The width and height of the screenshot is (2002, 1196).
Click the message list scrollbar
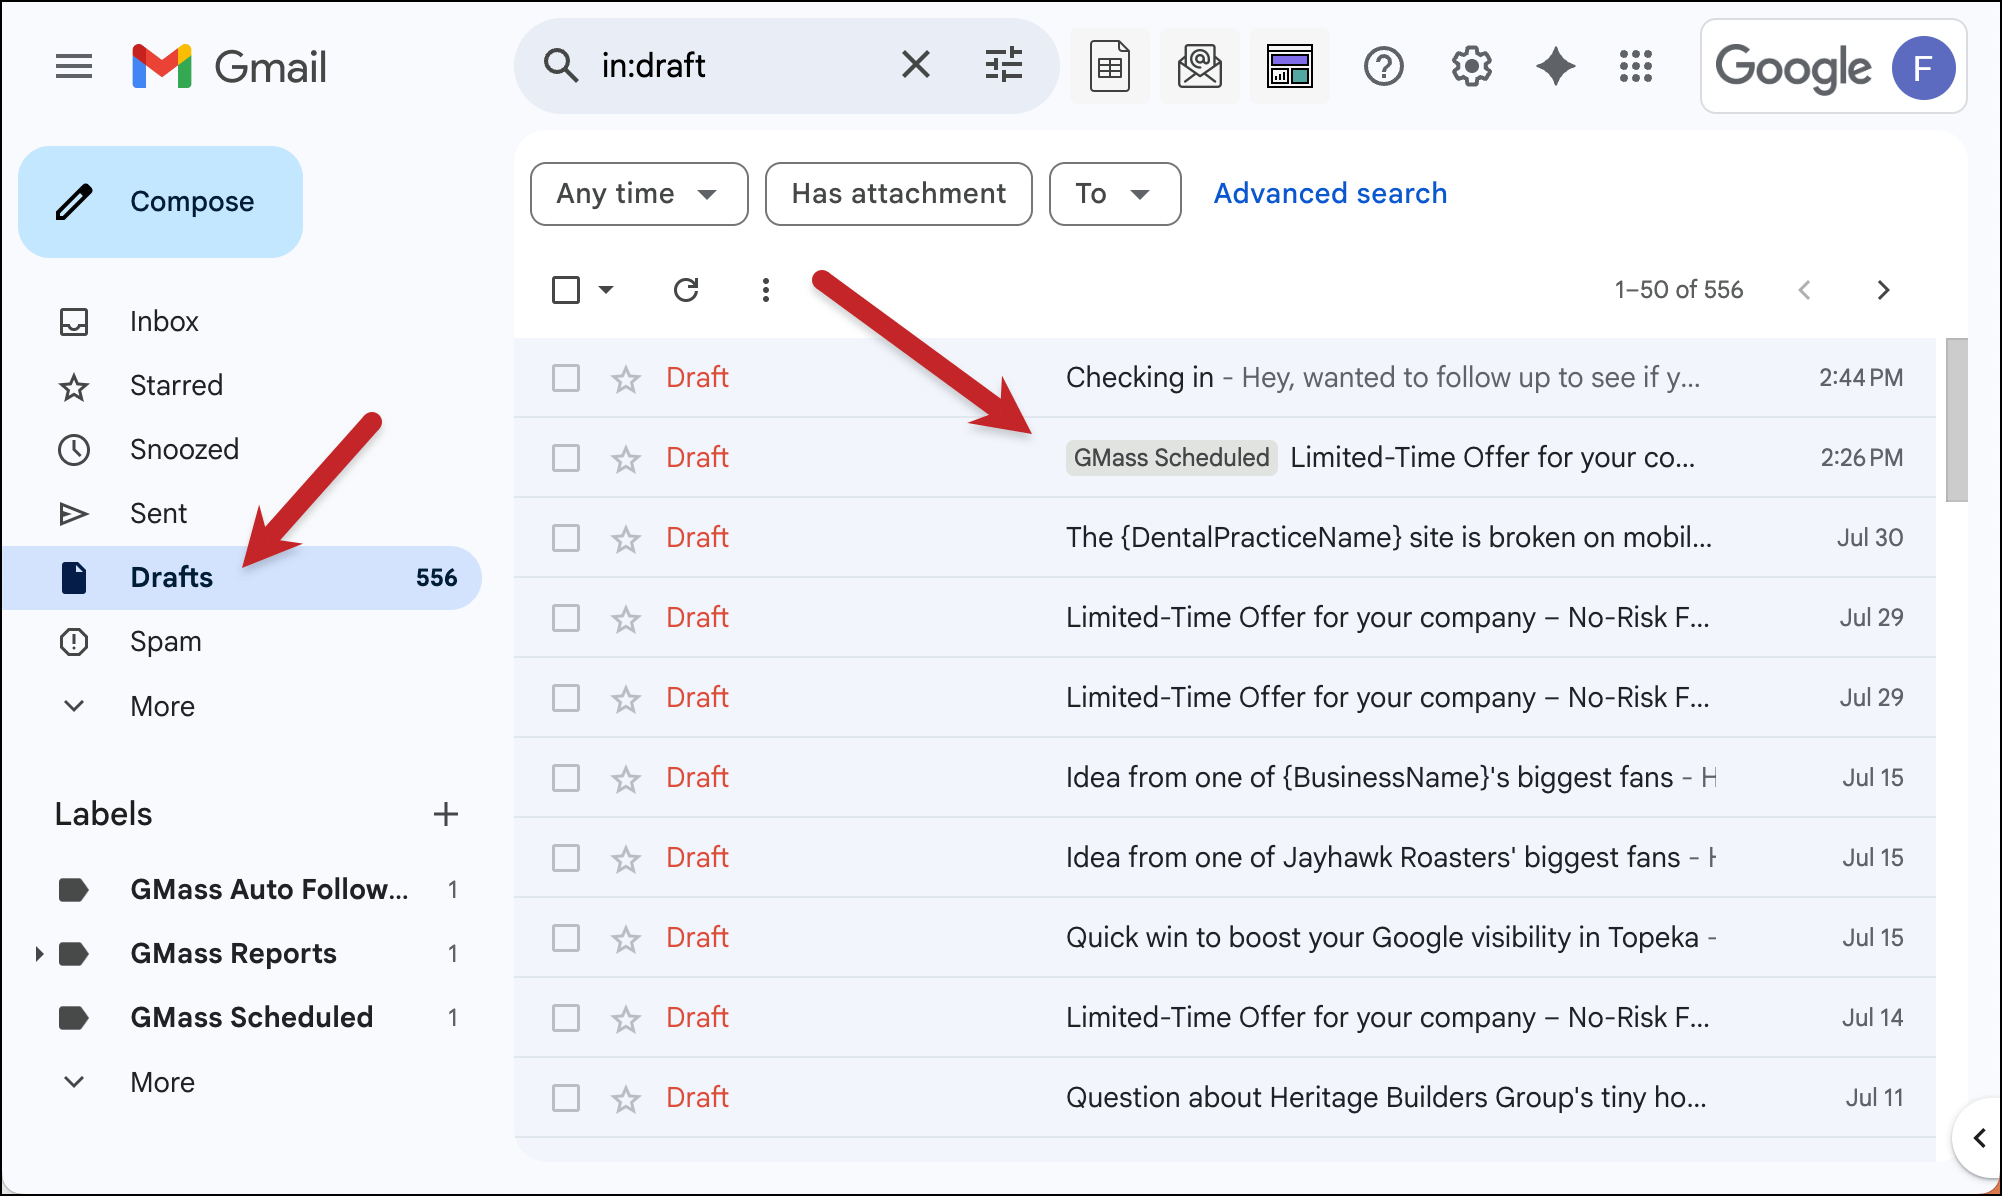click(x=1956, y=420)
